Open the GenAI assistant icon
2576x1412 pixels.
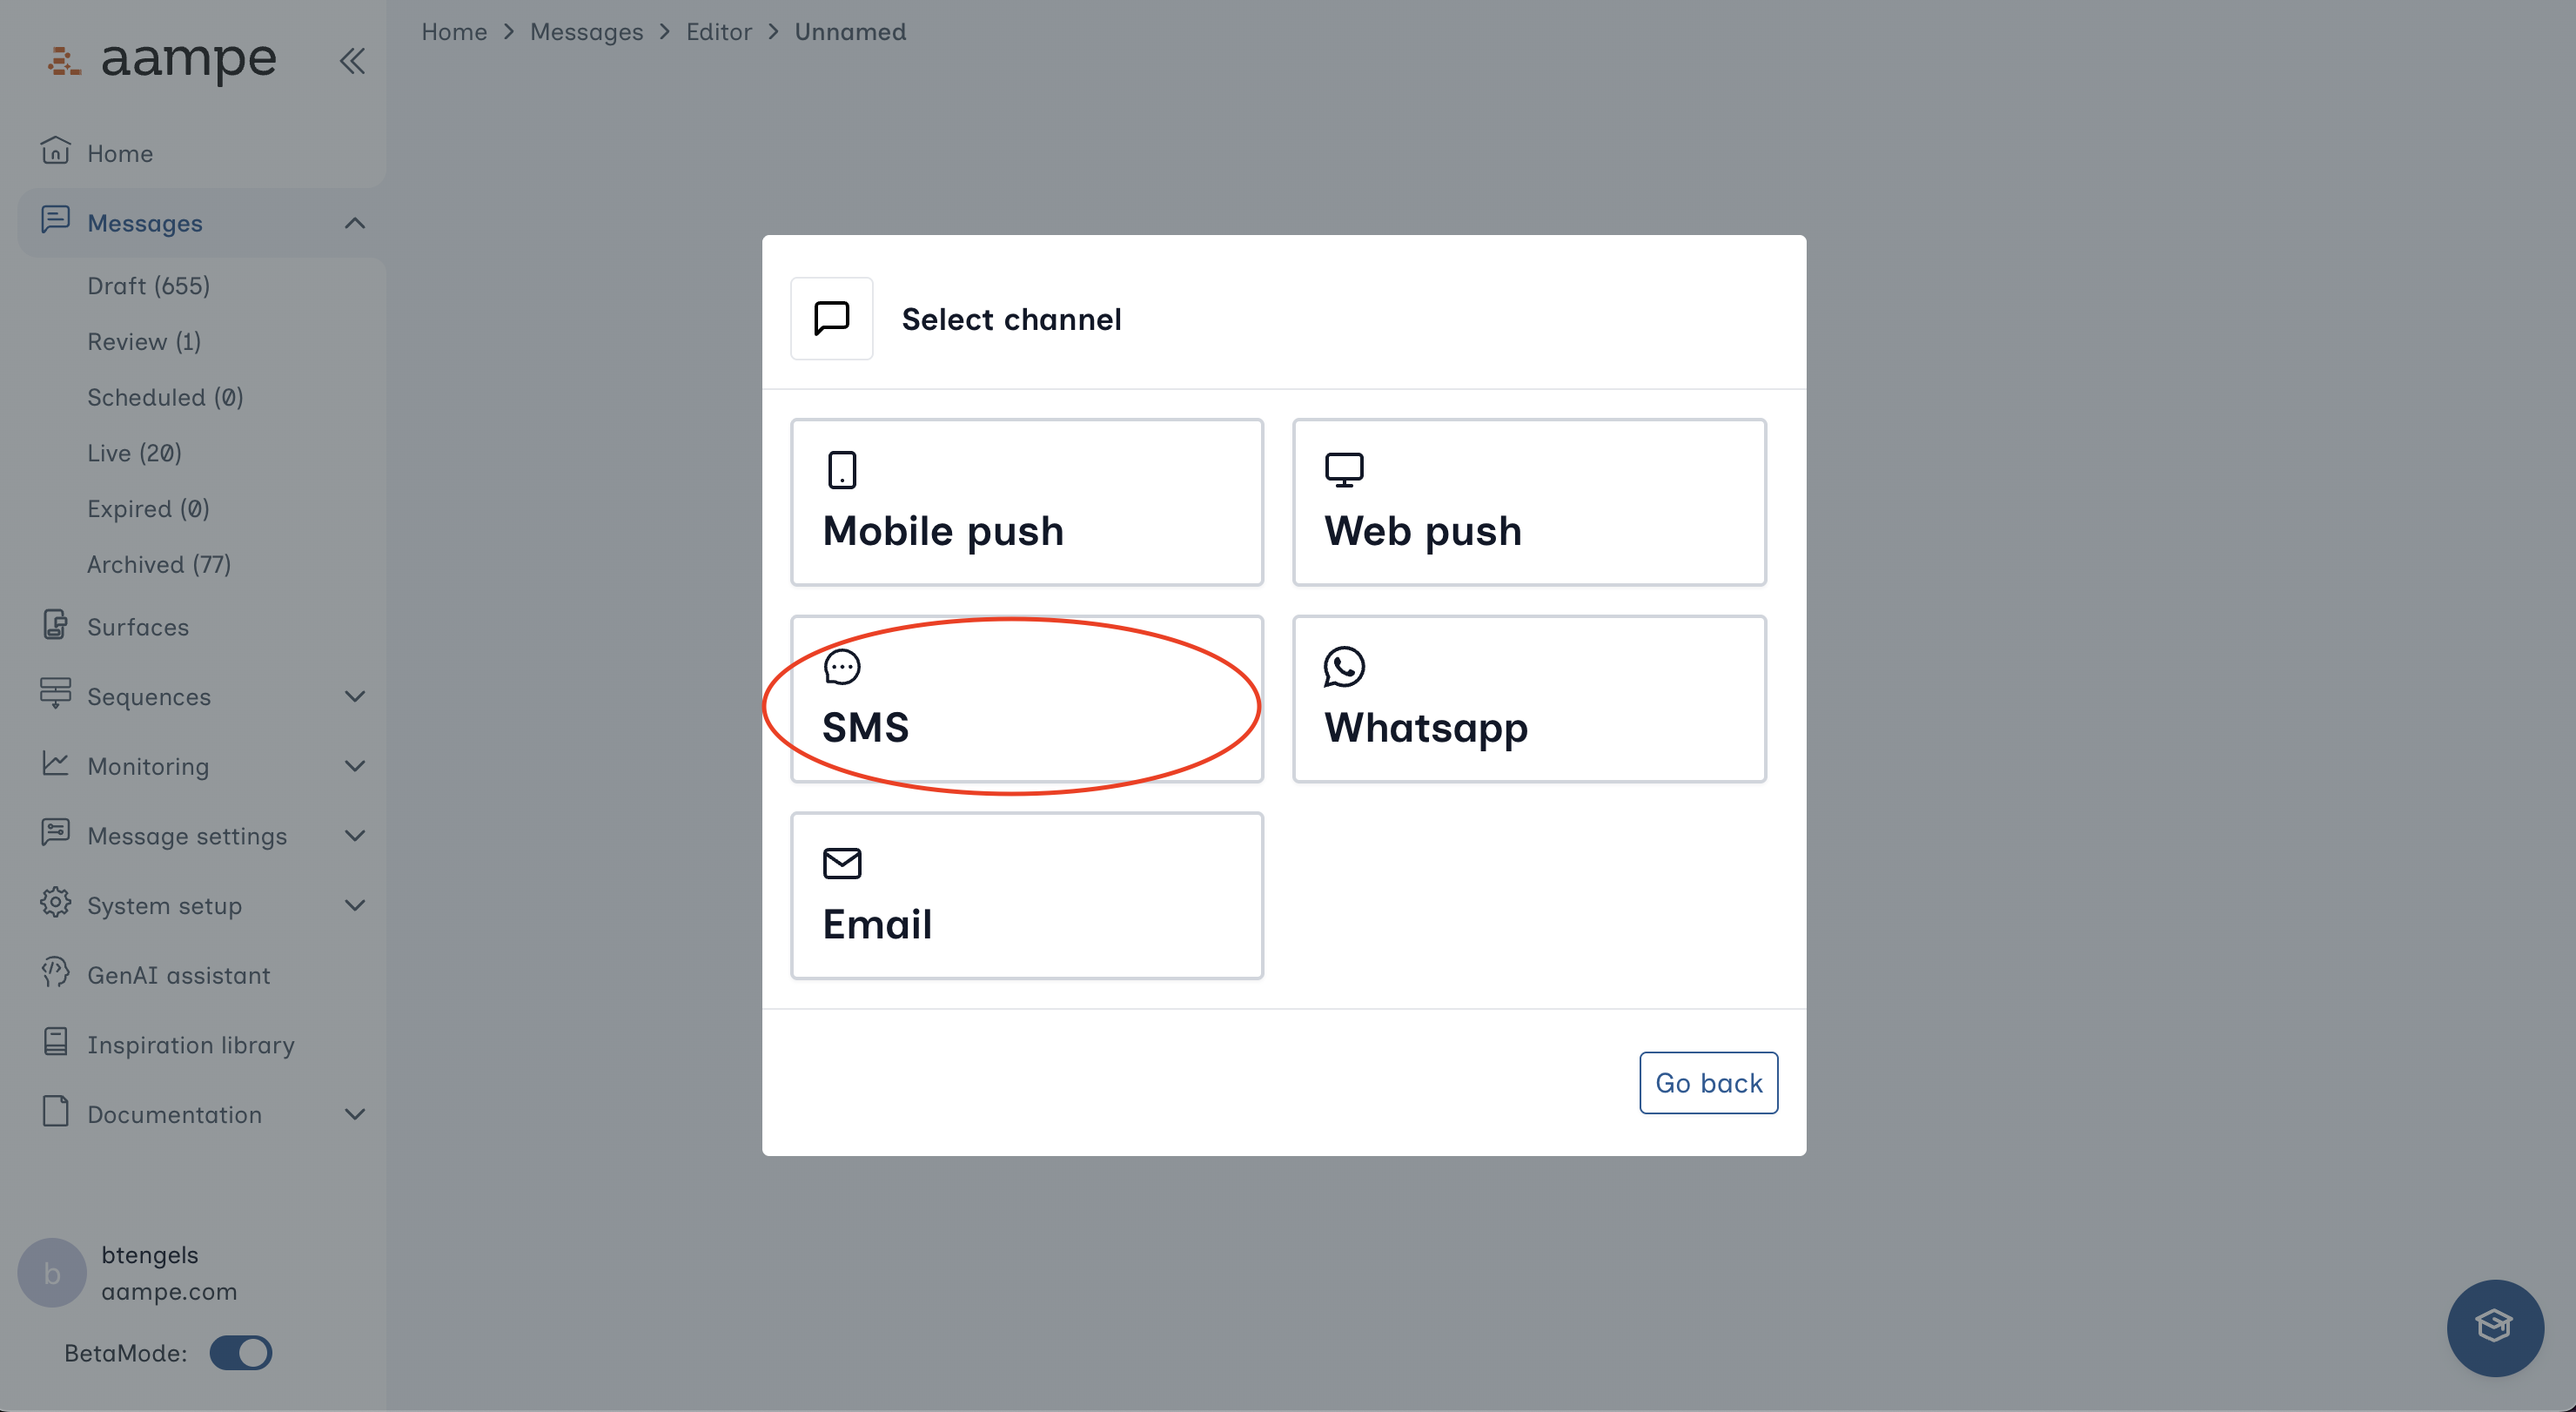click(x=55, y=973)
